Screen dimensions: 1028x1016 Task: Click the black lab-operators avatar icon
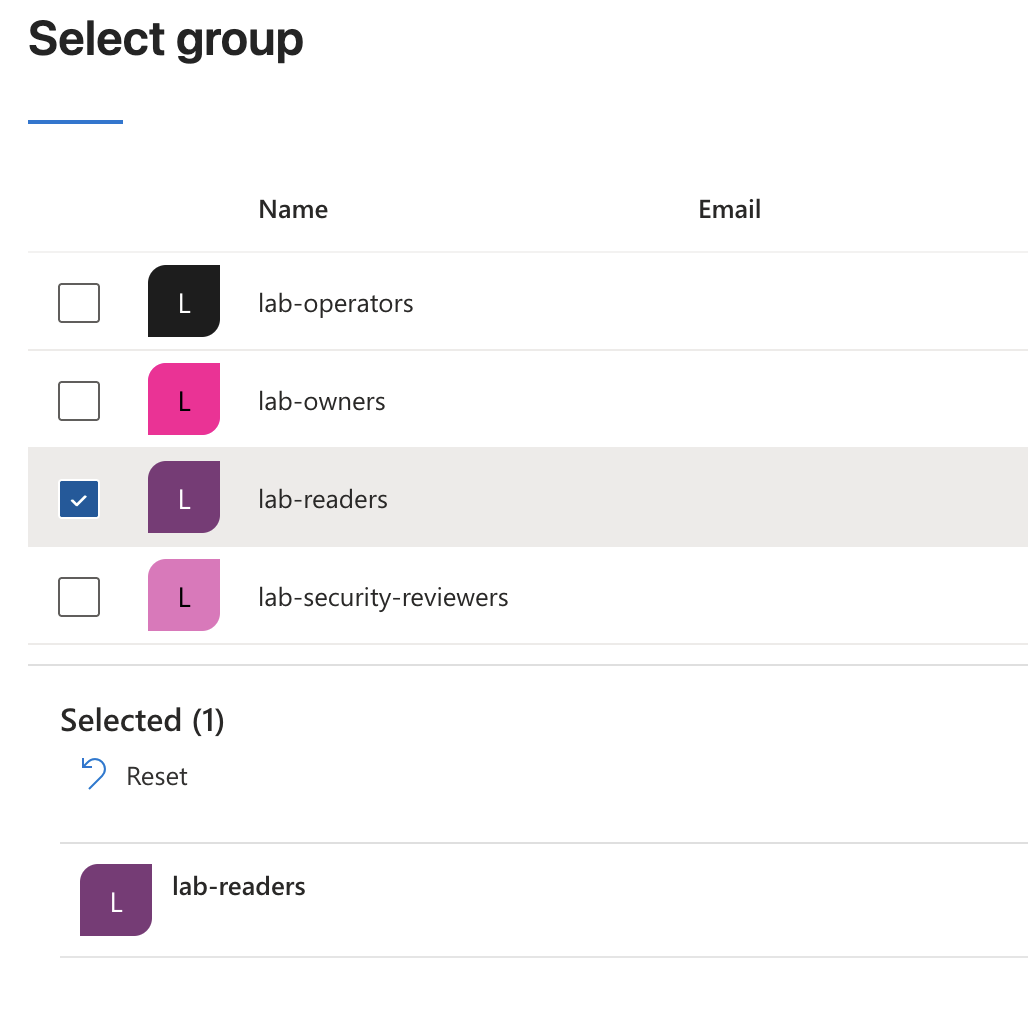(184, 301)
